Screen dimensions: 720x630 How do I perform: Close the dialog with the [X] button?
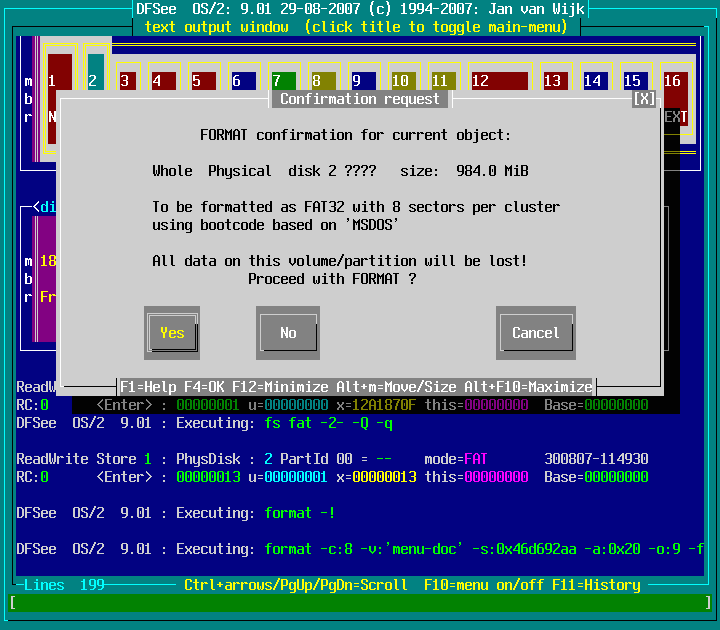[644, 99]
